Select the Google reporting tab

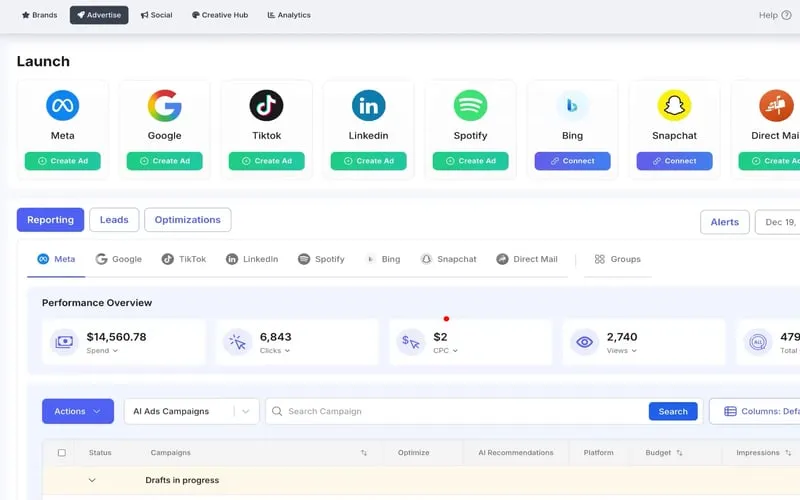pyautogui.click(x=118, y=259)
